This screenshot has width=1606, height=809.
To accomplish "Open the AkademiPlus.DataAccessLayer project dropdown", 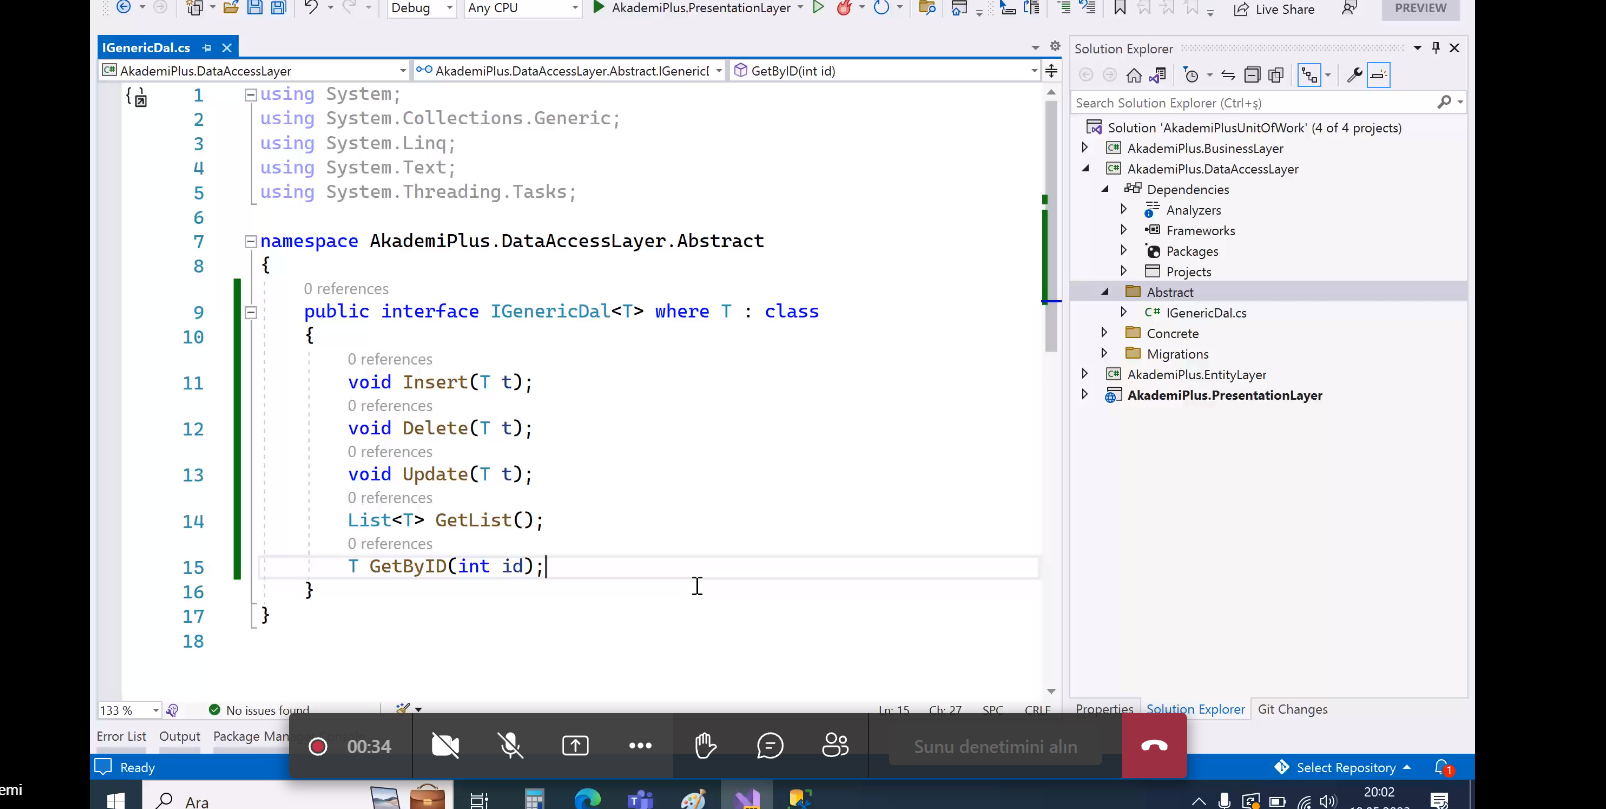I will 254,71.
